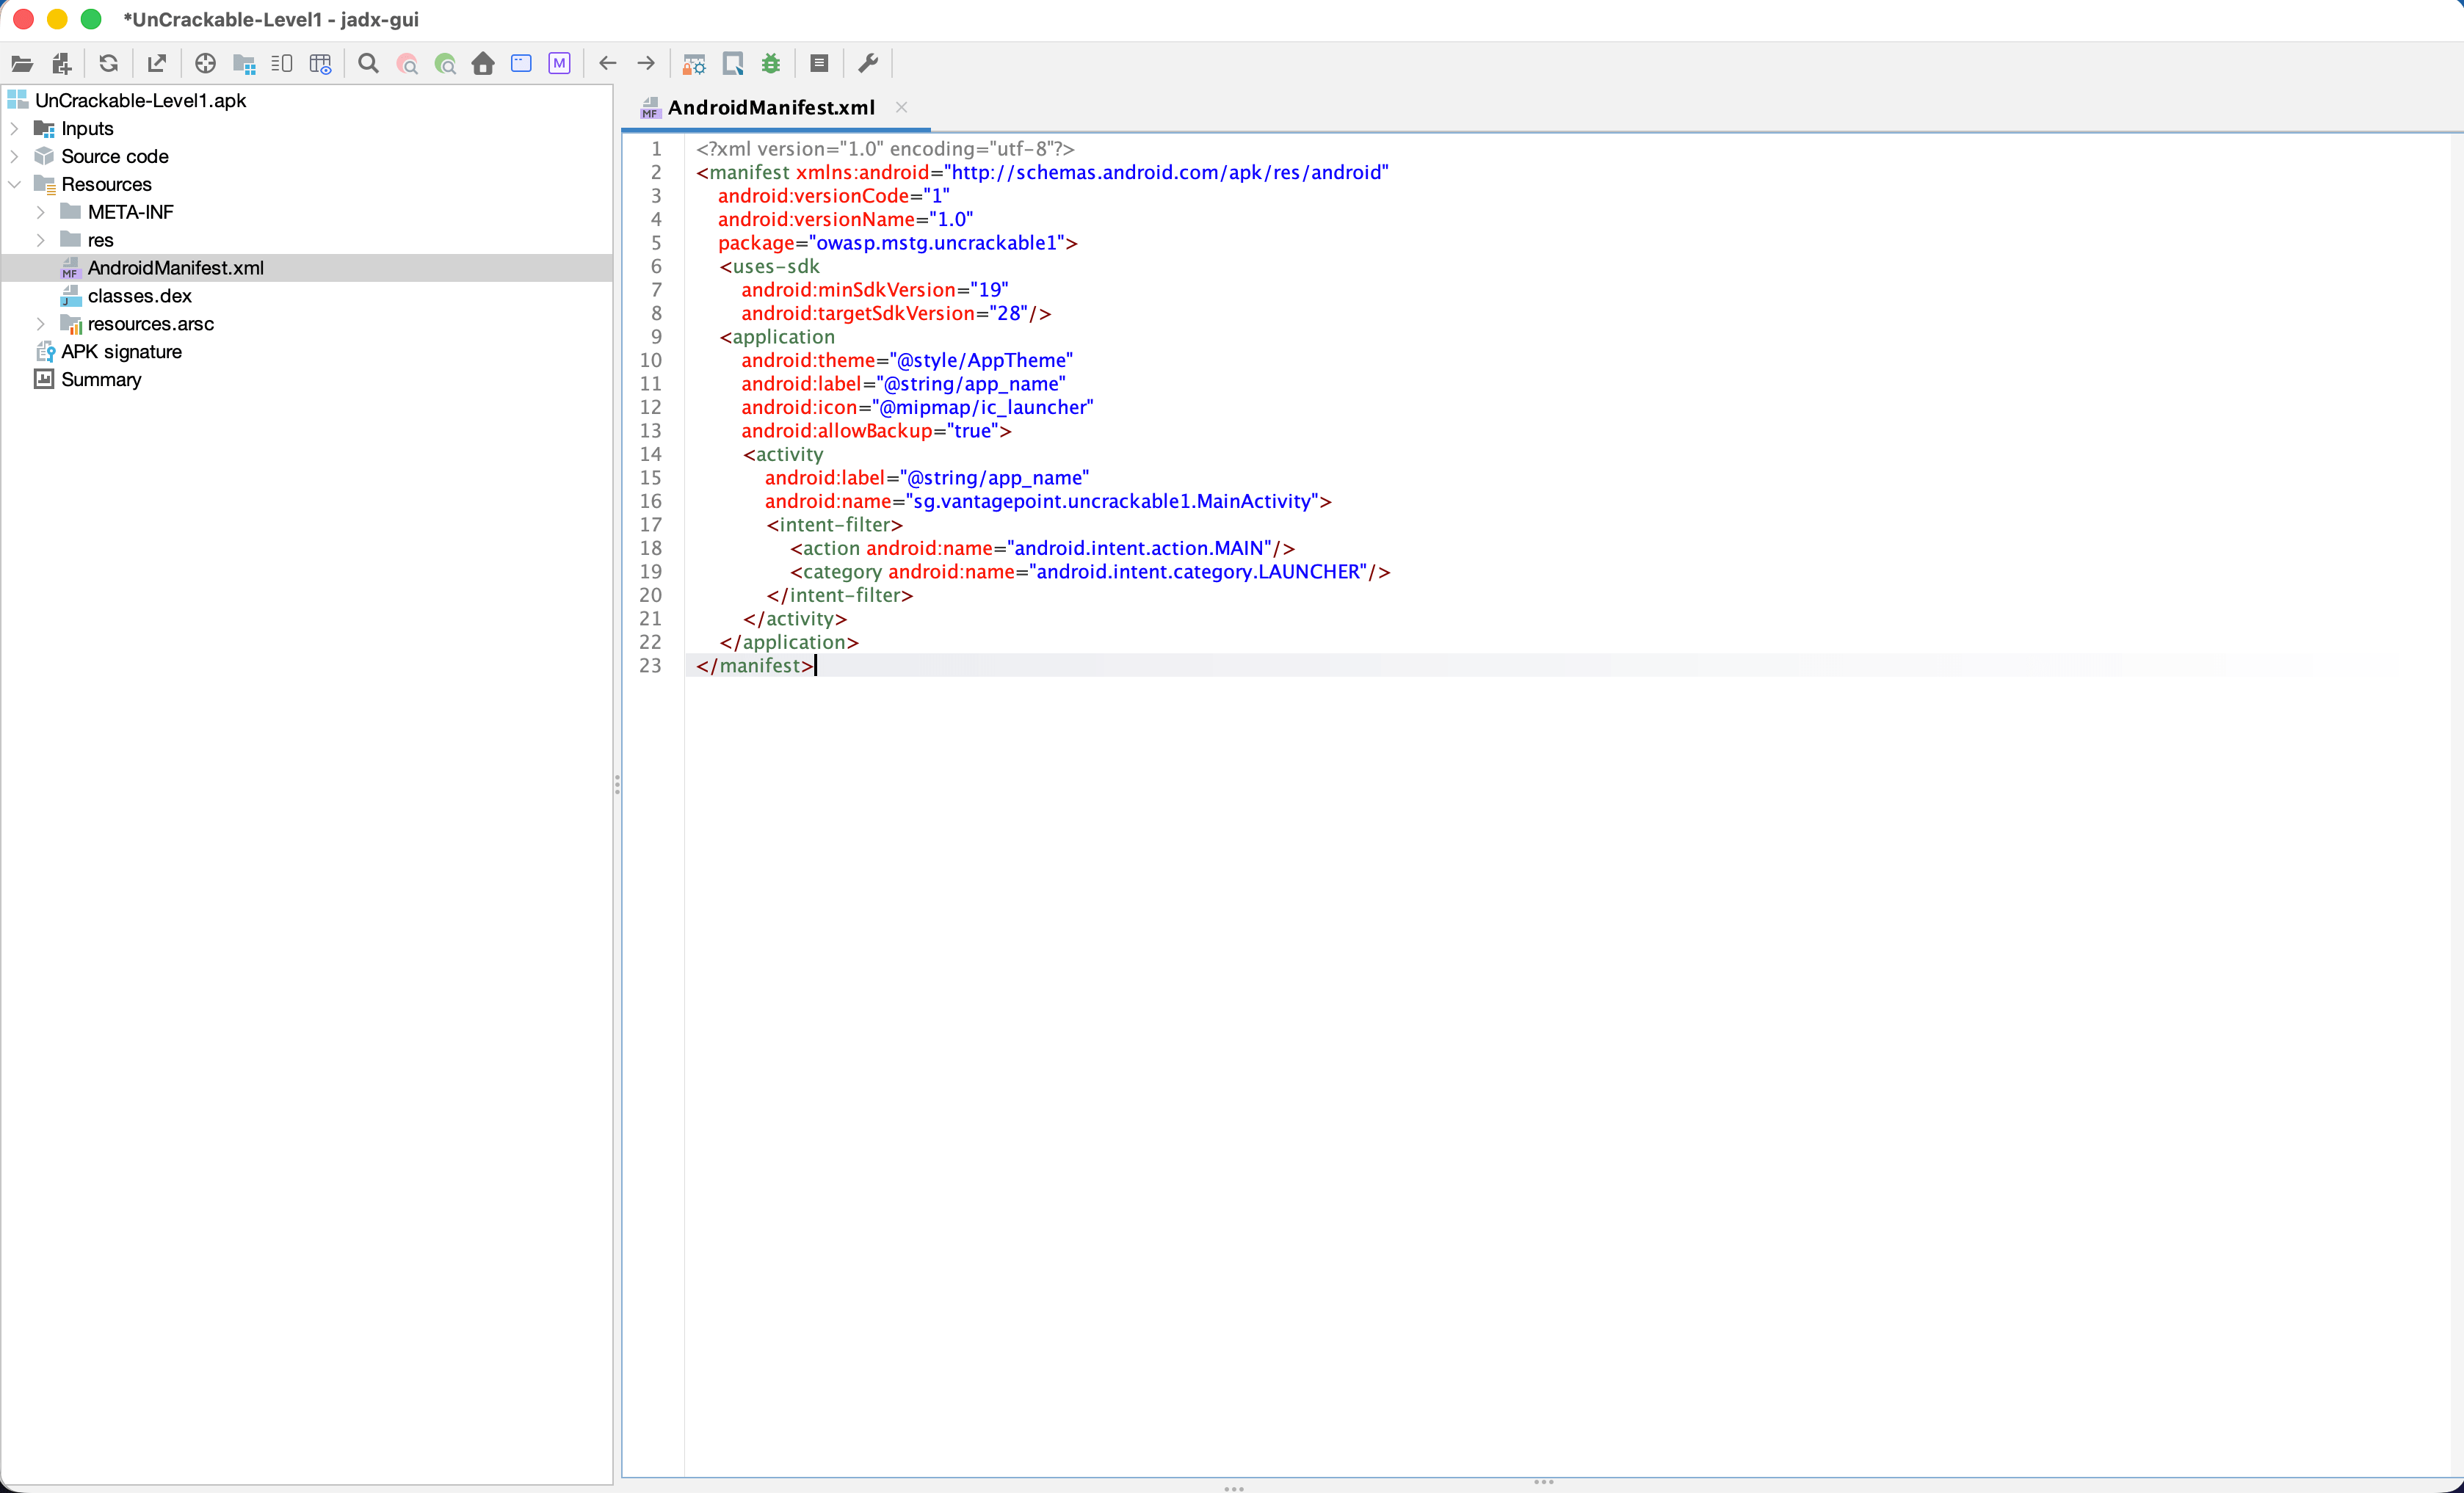Click line number 13 in the gutter

click(x=651, y=431)
